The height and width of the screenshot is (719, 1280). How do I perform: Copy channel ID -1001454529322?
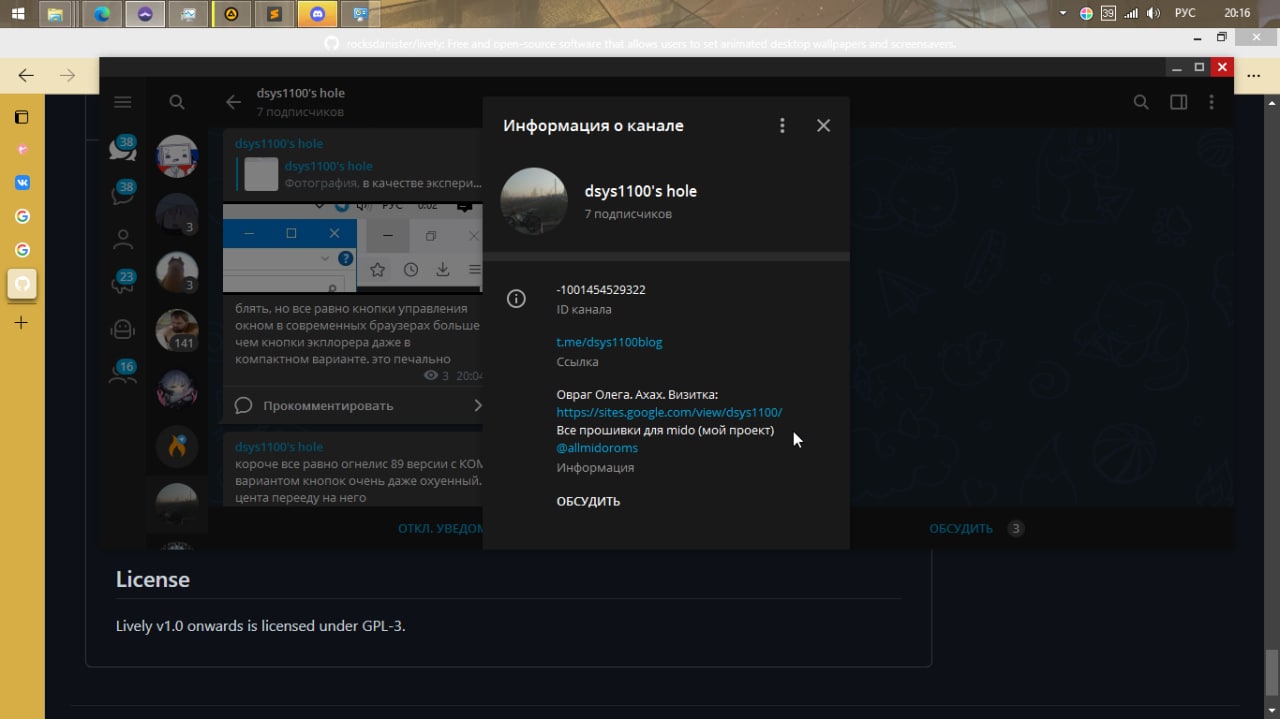601,290
